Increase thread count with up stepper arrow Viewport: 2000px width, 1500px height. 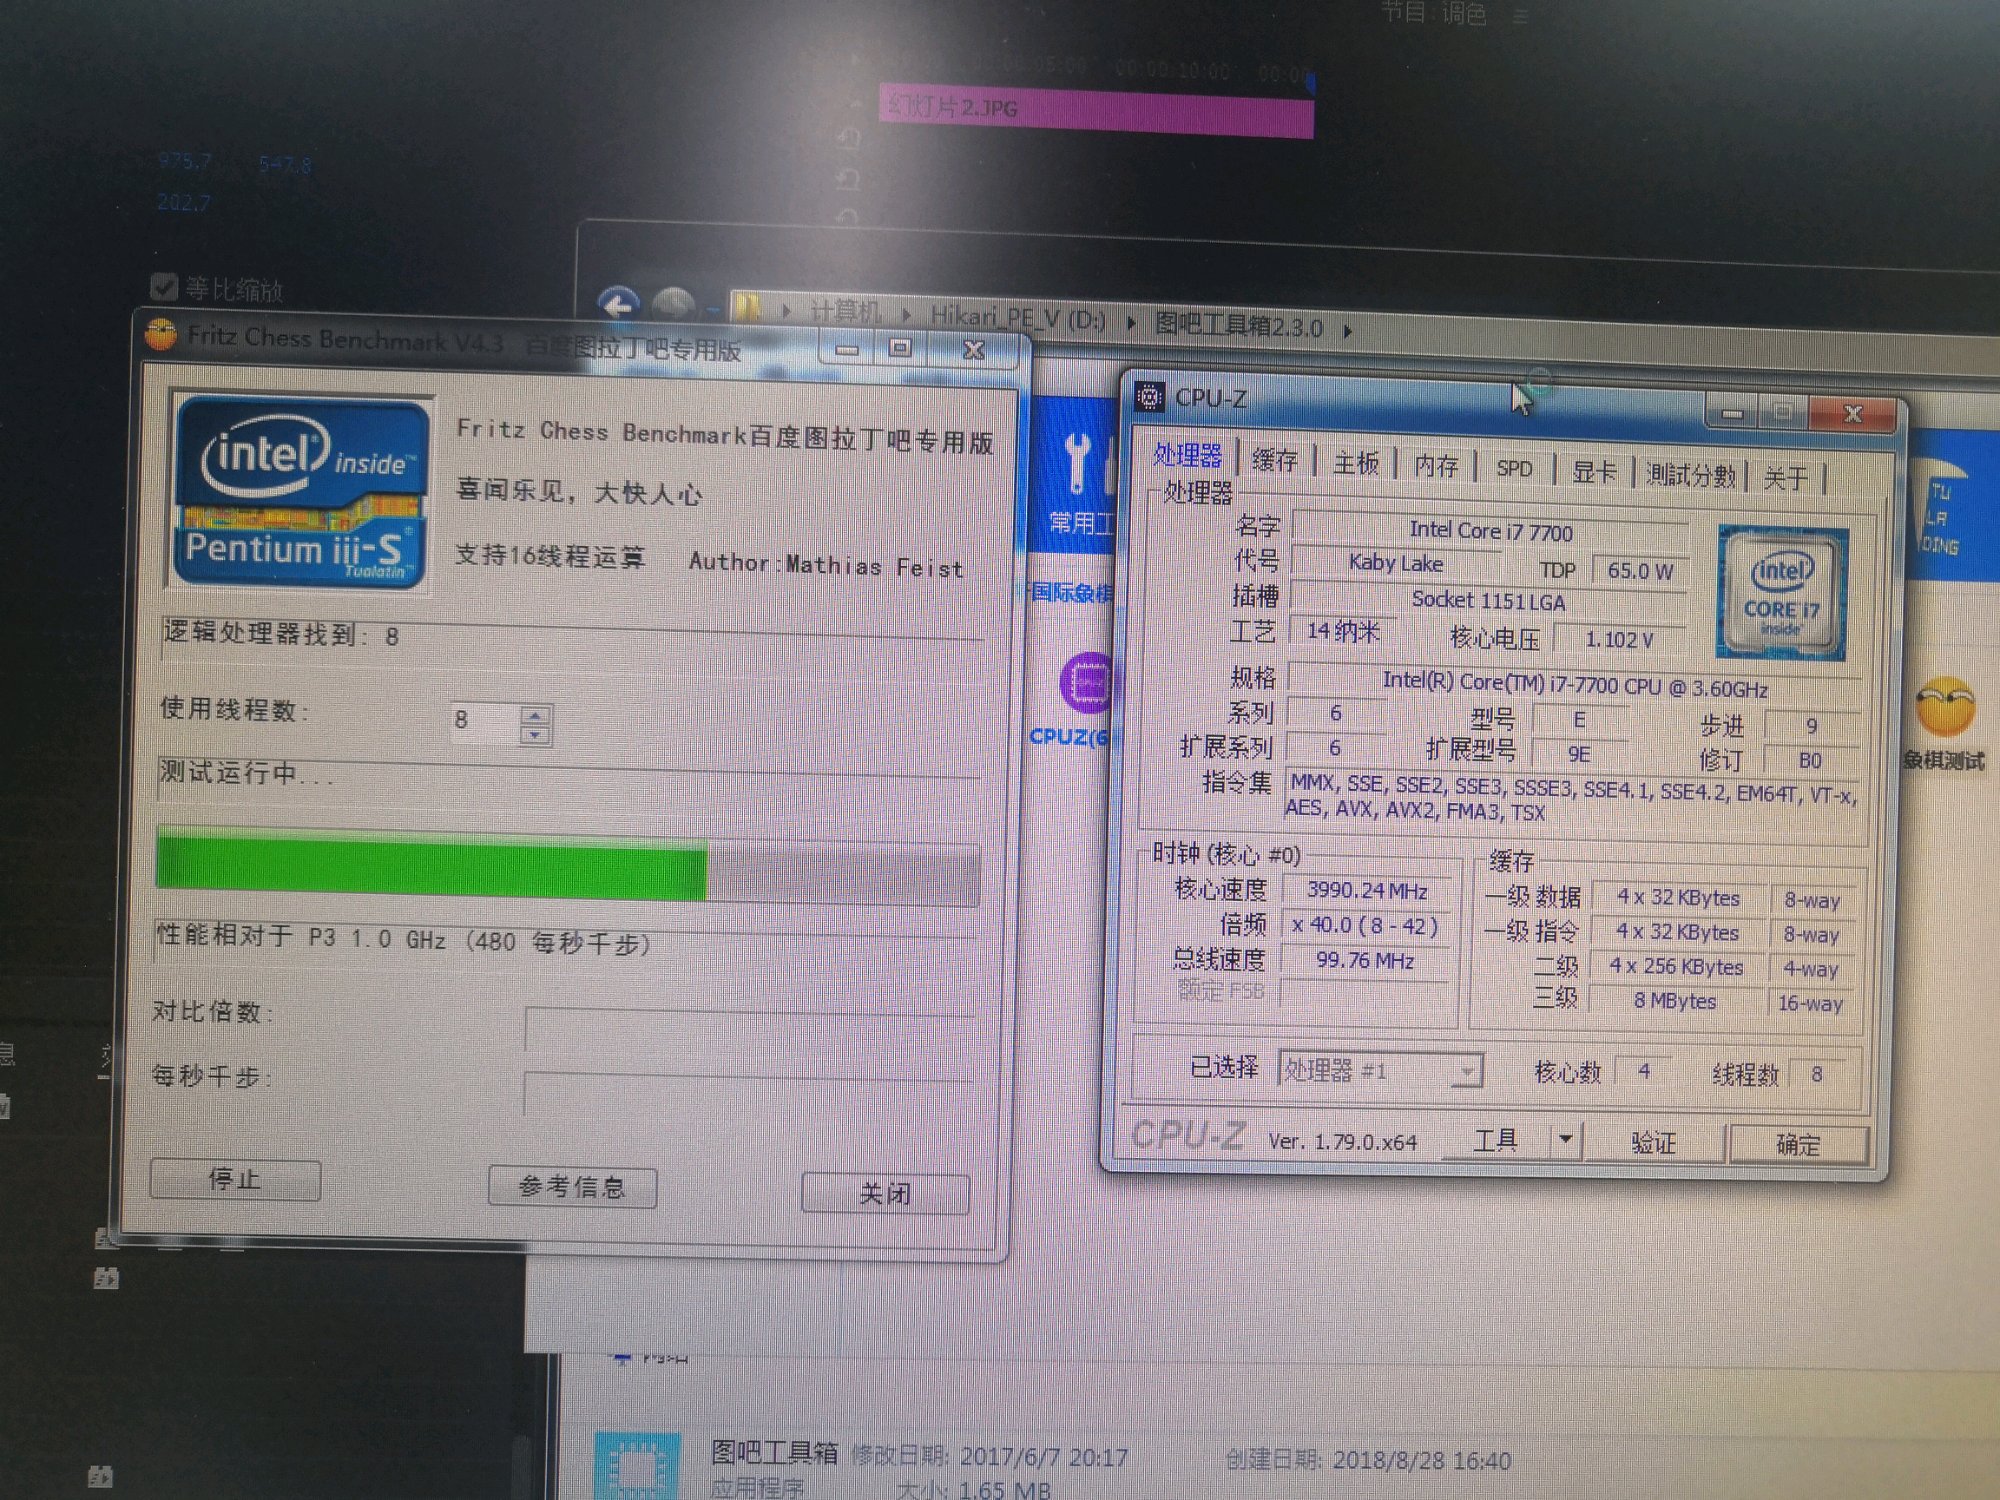[536, 714]
